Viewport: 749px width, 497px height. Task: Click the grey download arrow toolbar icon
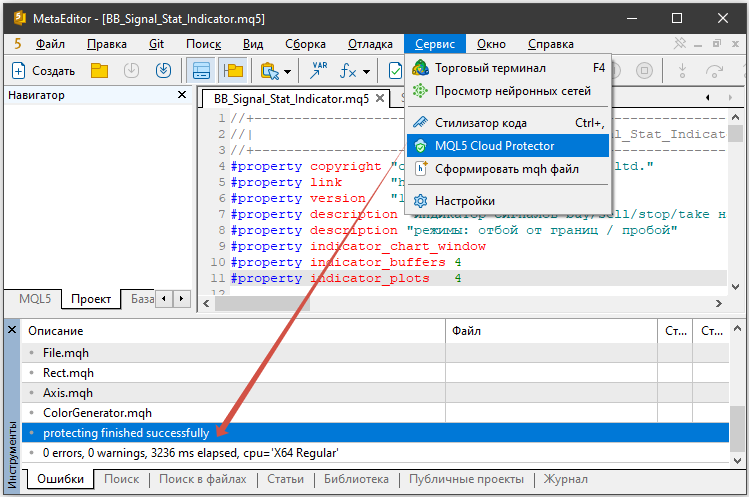[x=131, y=71]
